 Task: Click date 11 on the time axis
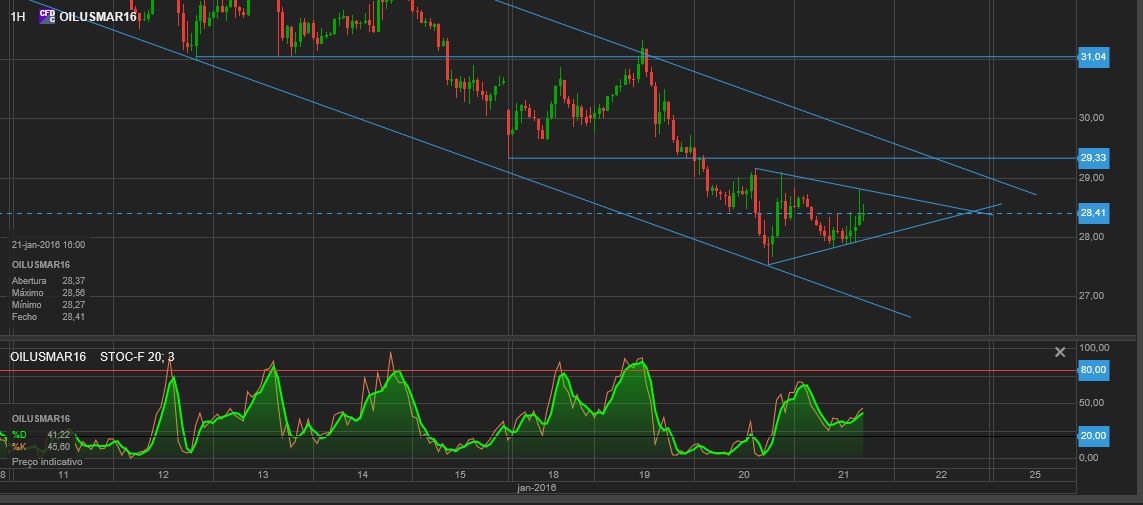pos(63,475)
